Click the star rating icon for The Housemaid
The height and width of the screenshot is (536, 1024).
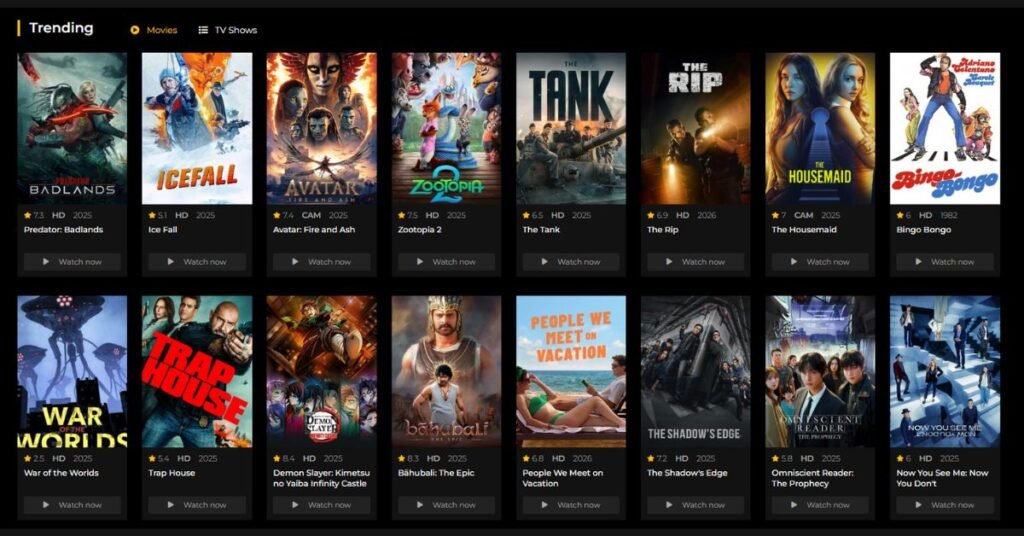click(776, 215)
